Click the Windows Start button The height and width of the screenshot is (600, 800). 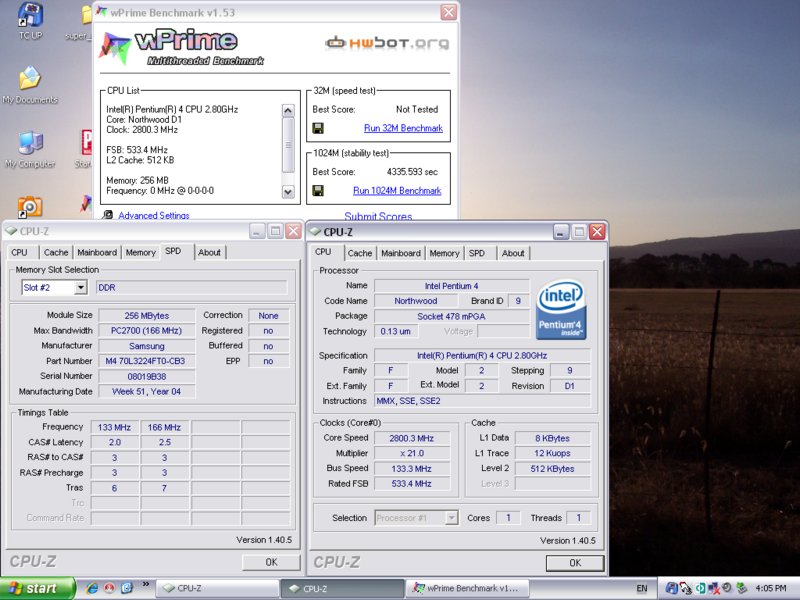click(38, 588)
